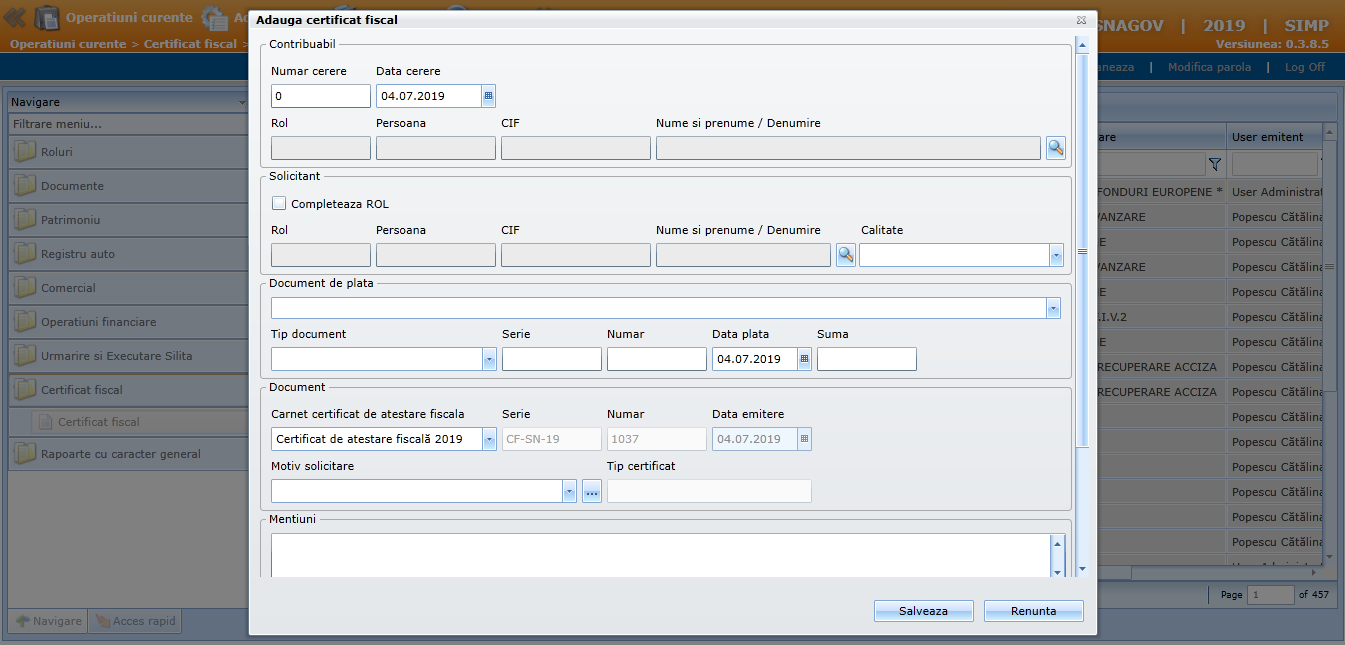Screen dimensions: 1345x645
Task: Click the Solicitant search magnifier icon
Action: (845, 255)
